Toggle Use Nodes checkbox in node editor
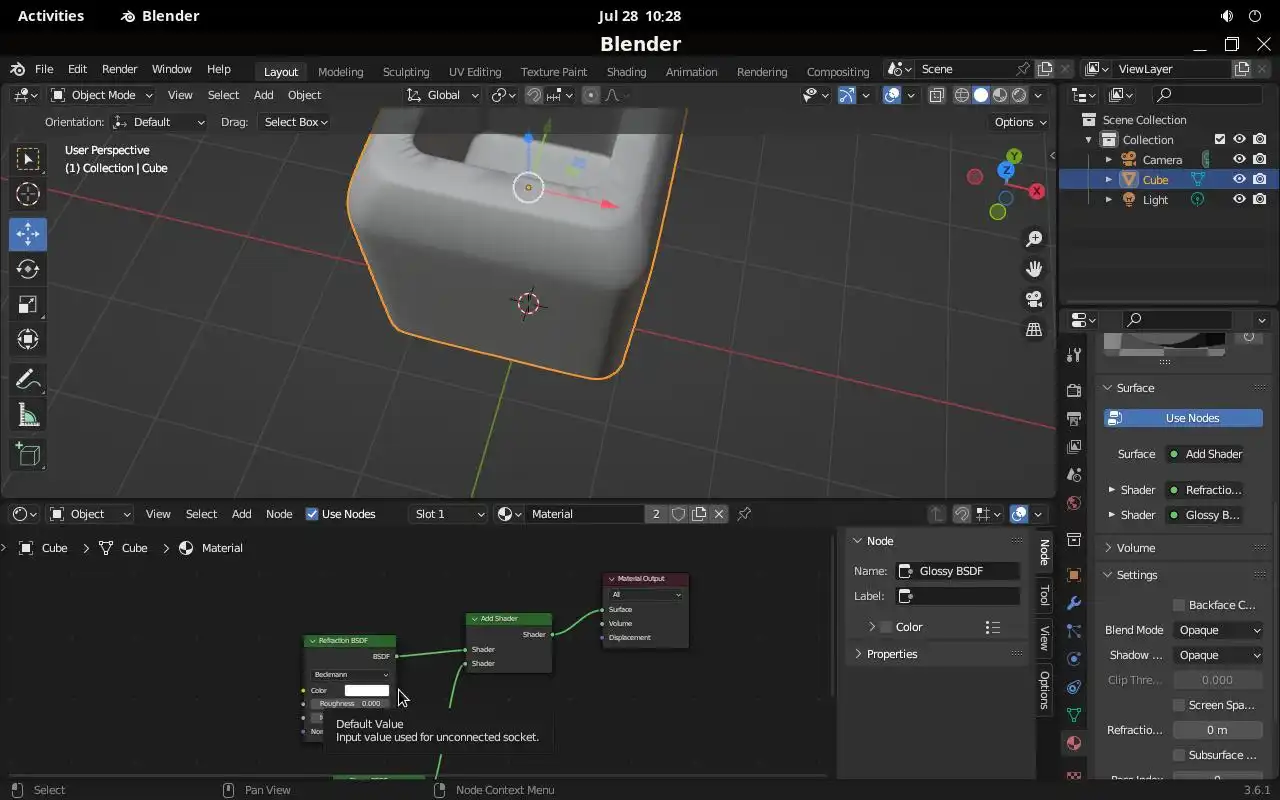Screen dimensions: 1280x800 click(x=312, y=514)
